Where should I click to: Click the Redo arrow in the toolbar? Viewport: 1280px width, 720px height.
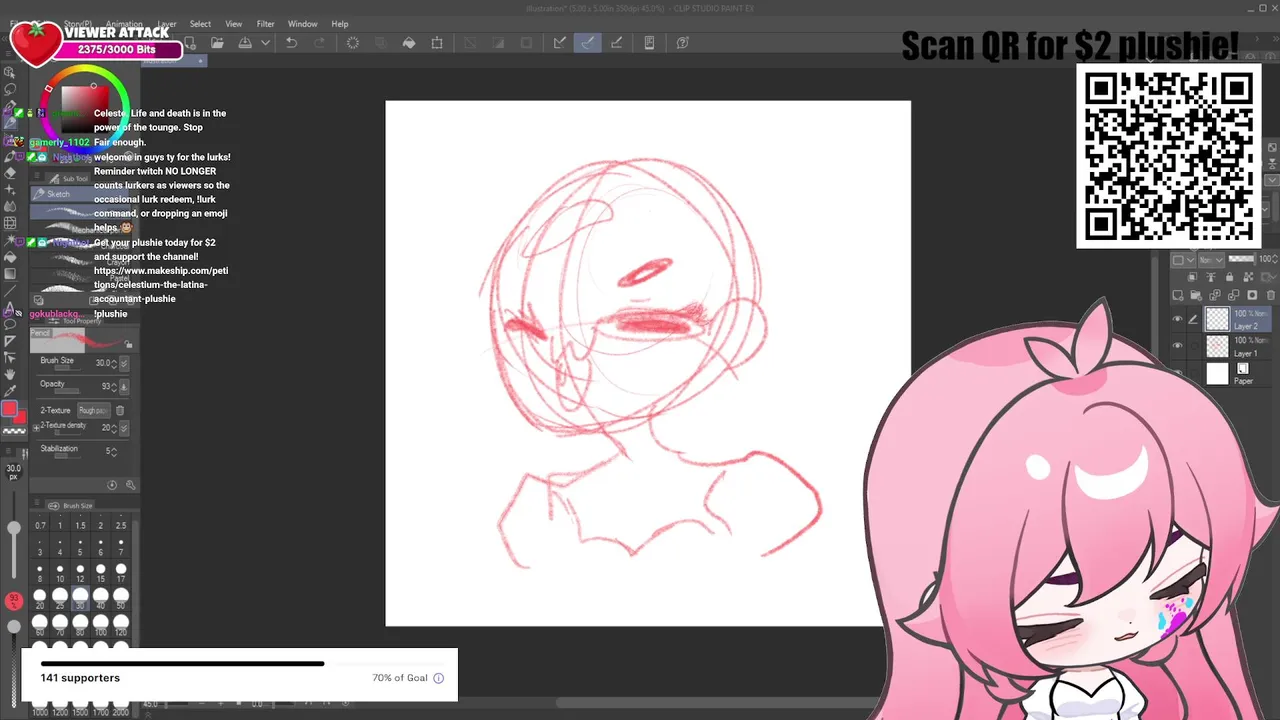click(x=319, y=43)
